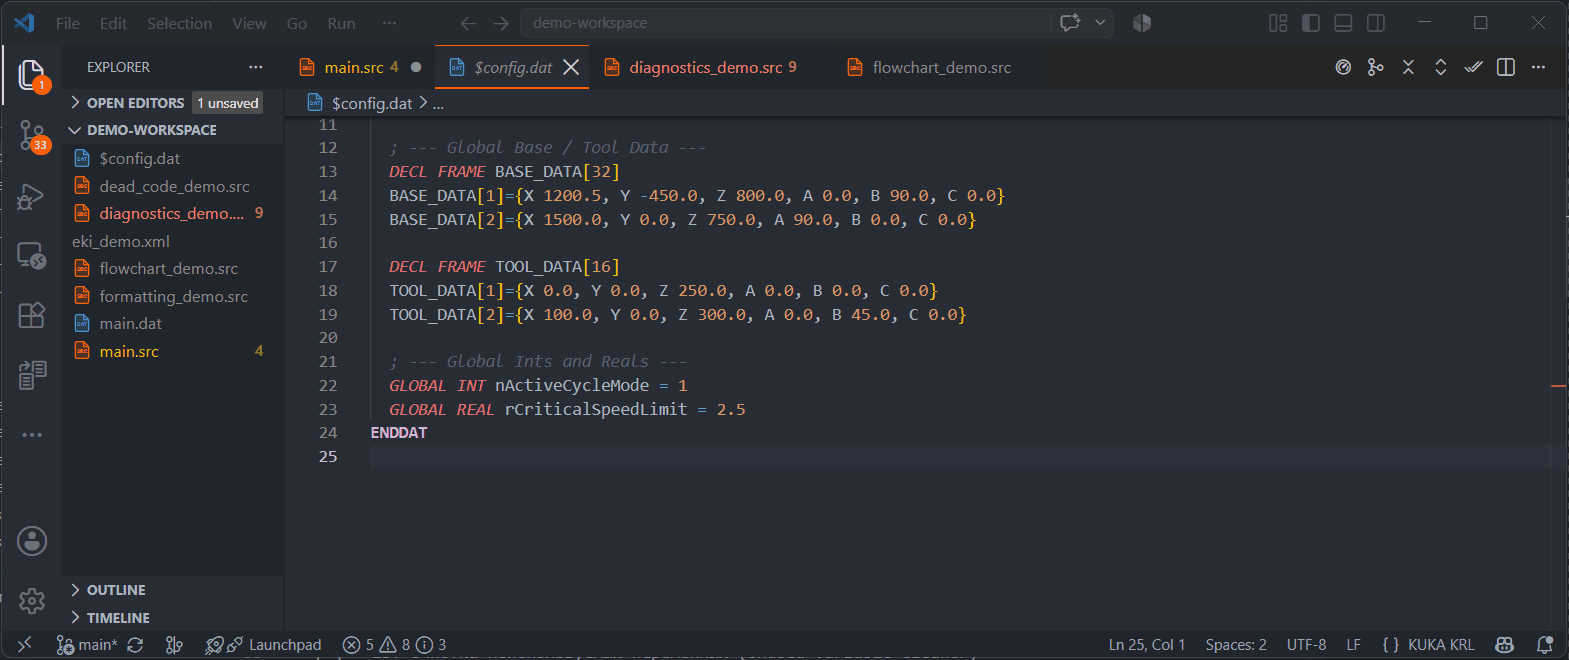The width and height of the screenshot is (1569, 660).
Task: Open formatting_demo.src in explorer
Action: [x=174, y=296]
